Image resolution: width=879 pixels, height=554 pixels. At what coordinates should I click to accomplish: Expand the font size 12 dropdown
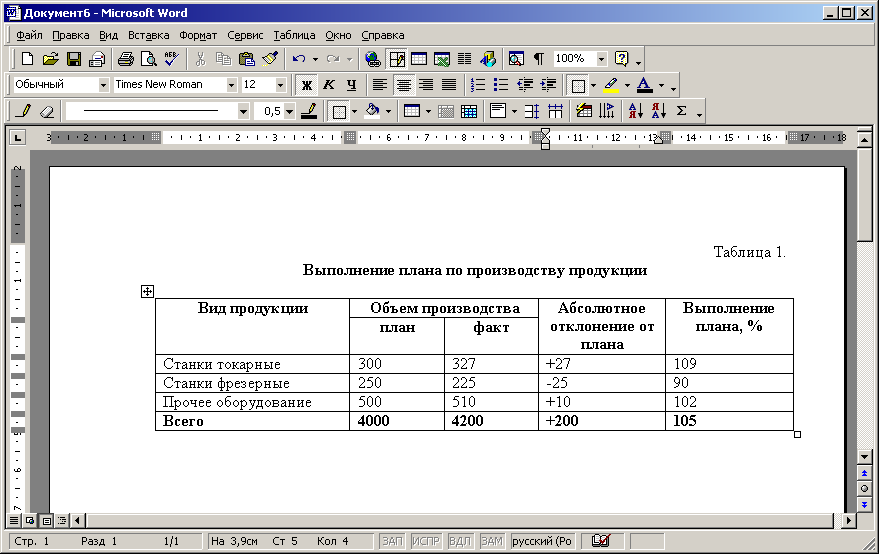point(280,85)
